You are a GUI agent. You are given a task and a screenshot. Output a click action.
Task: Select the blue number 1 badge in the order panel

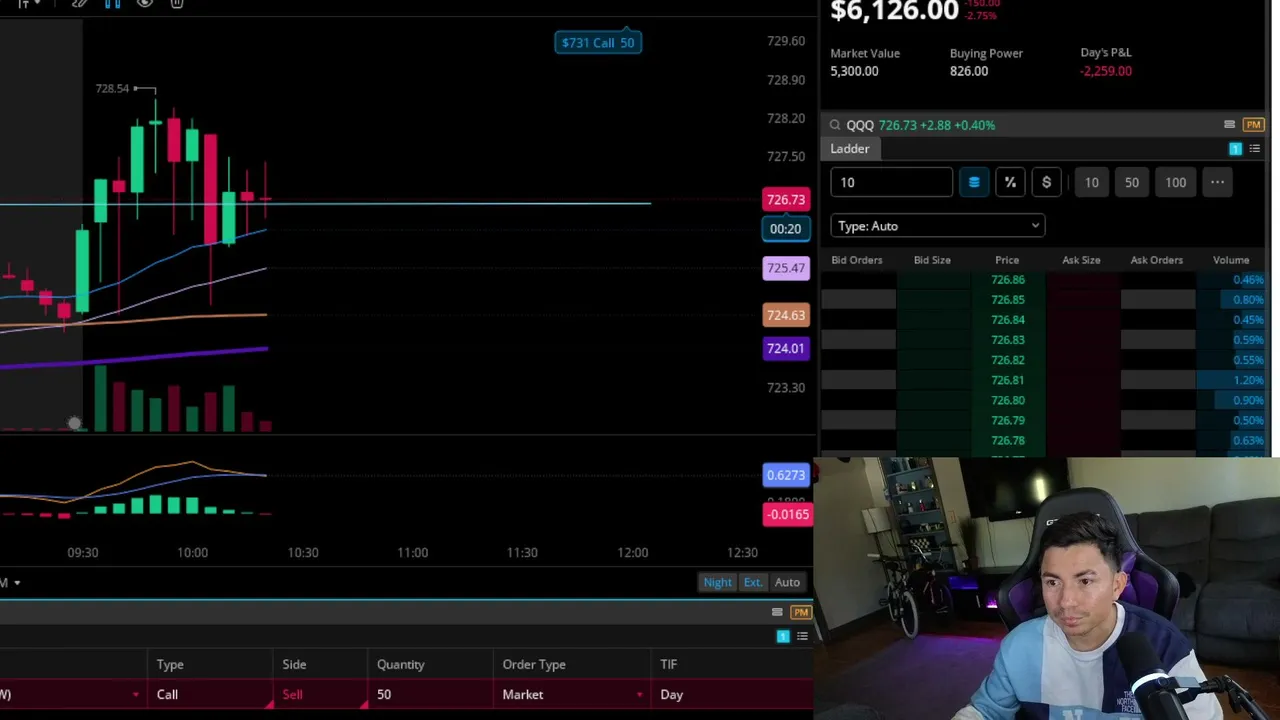[x=783, y=636]
